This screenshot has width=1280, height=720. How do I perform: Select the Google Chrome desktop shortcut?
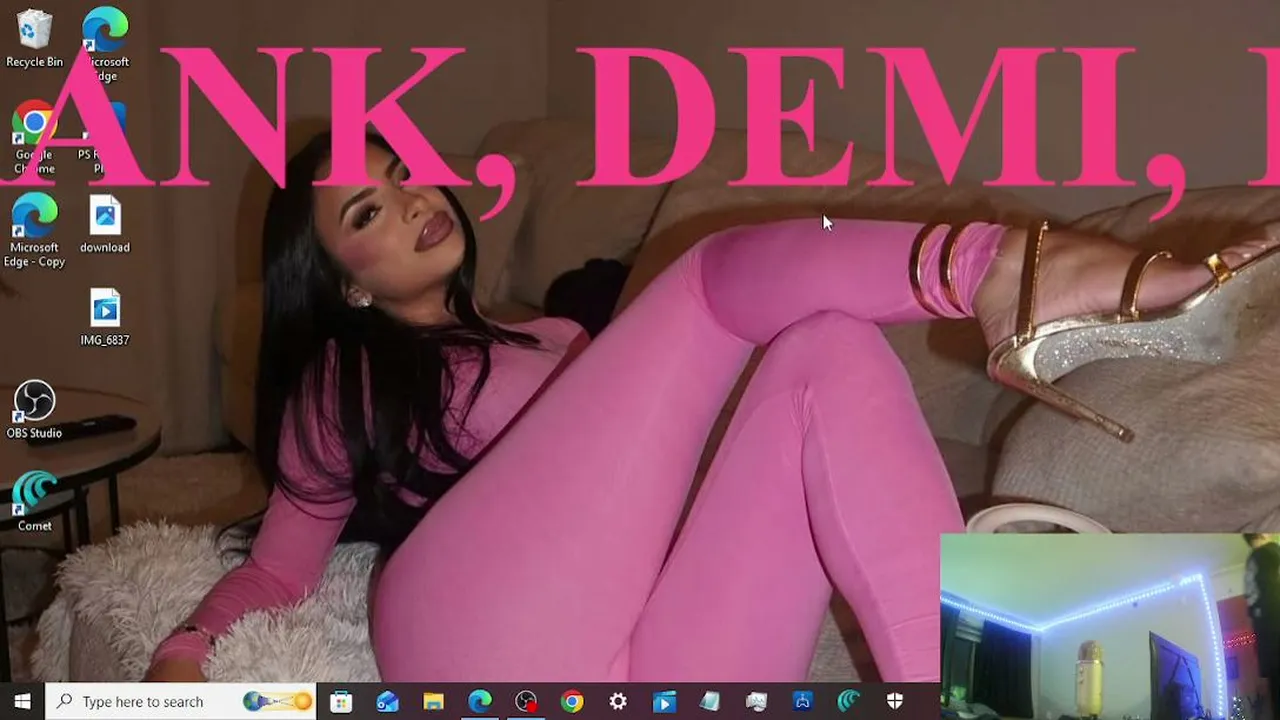pyautogui.click(x=34, y=138)
